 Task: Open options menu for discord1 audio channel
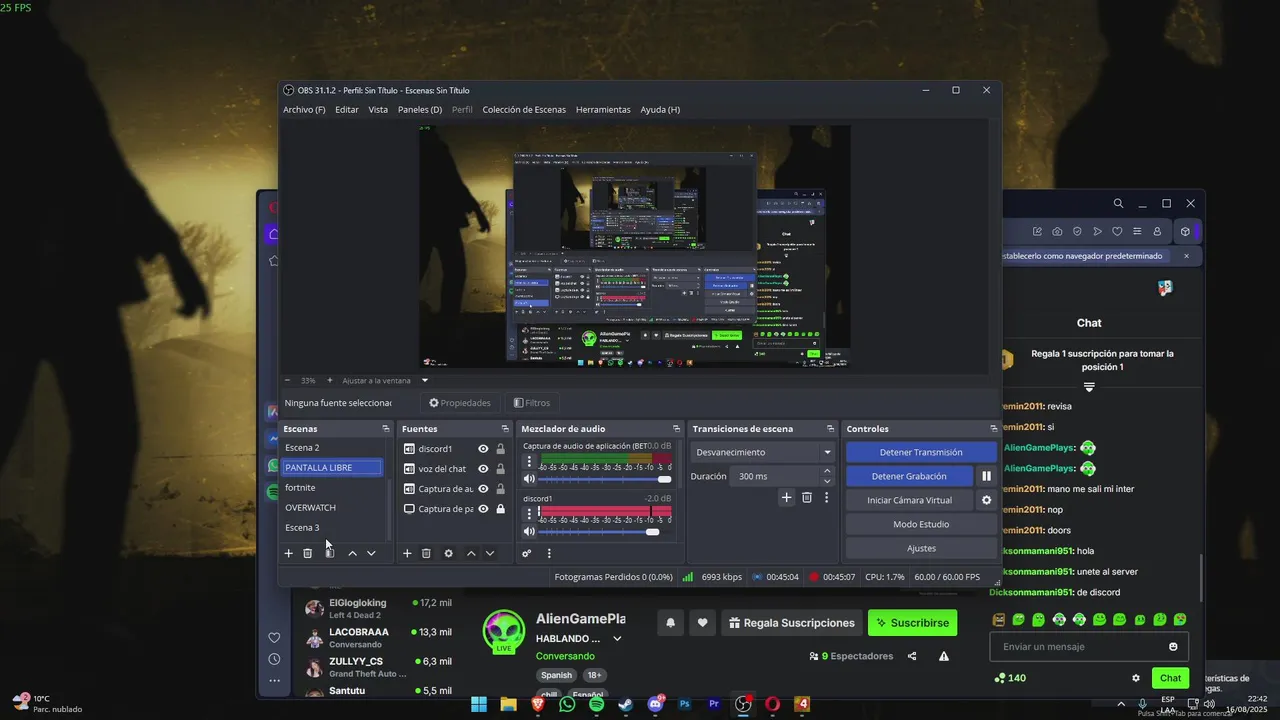pyautogui.click(x=530, y=513)
